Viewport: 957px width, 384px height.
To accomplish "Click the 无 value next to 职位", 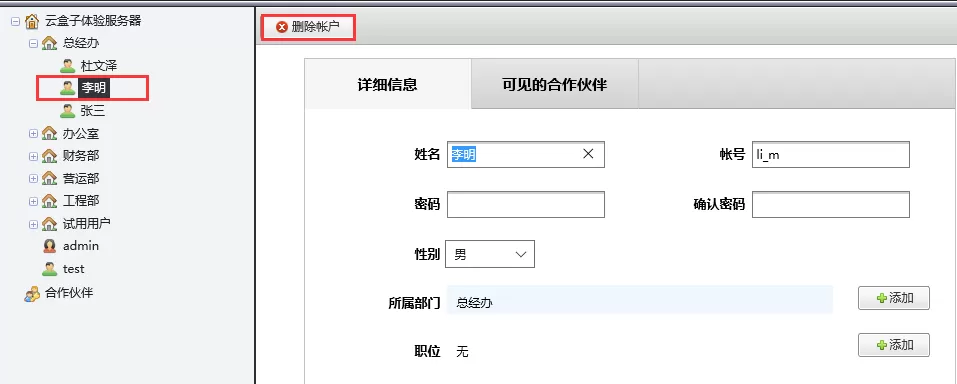I will 463,352.
